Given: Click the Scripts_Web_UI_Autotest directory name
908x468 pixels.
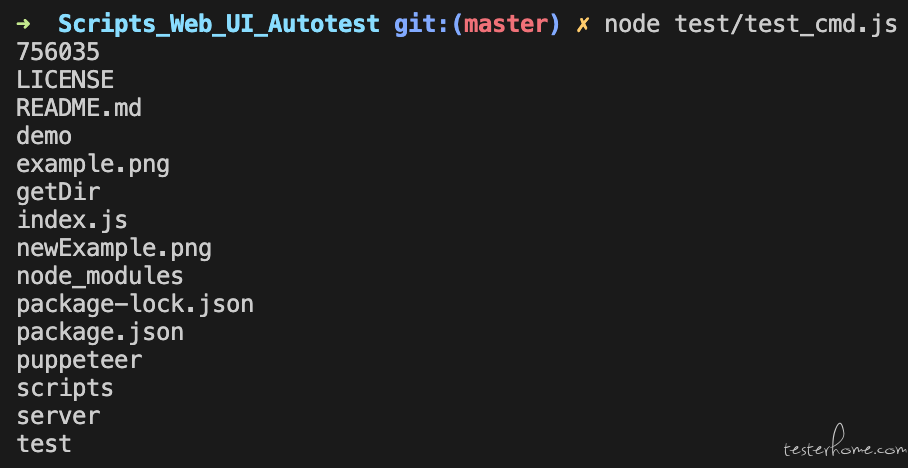Looking at the screenshot, I should coord(219,25).
